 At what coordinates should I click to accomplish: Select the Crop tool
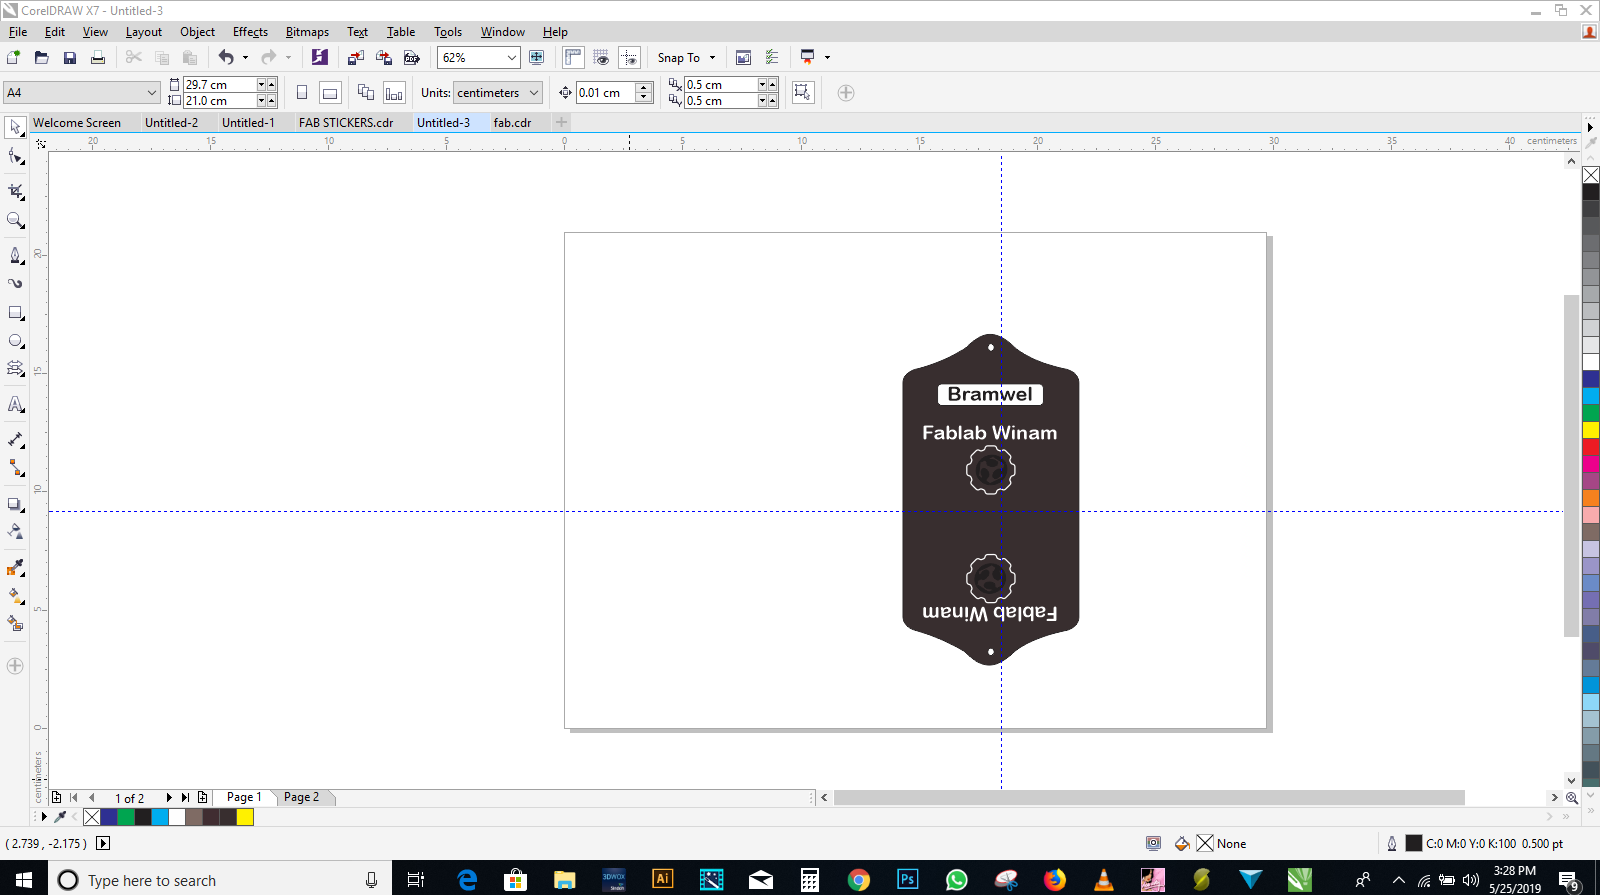(x=16, y=191)
